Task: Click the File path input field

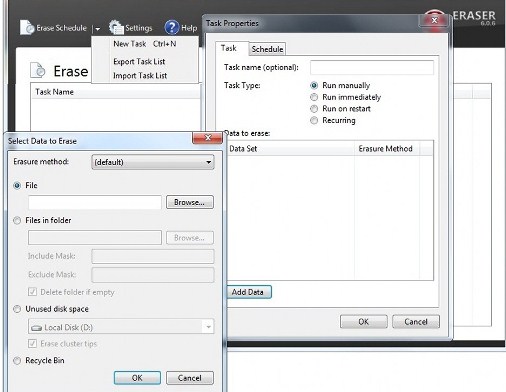Action: [95, 202]
